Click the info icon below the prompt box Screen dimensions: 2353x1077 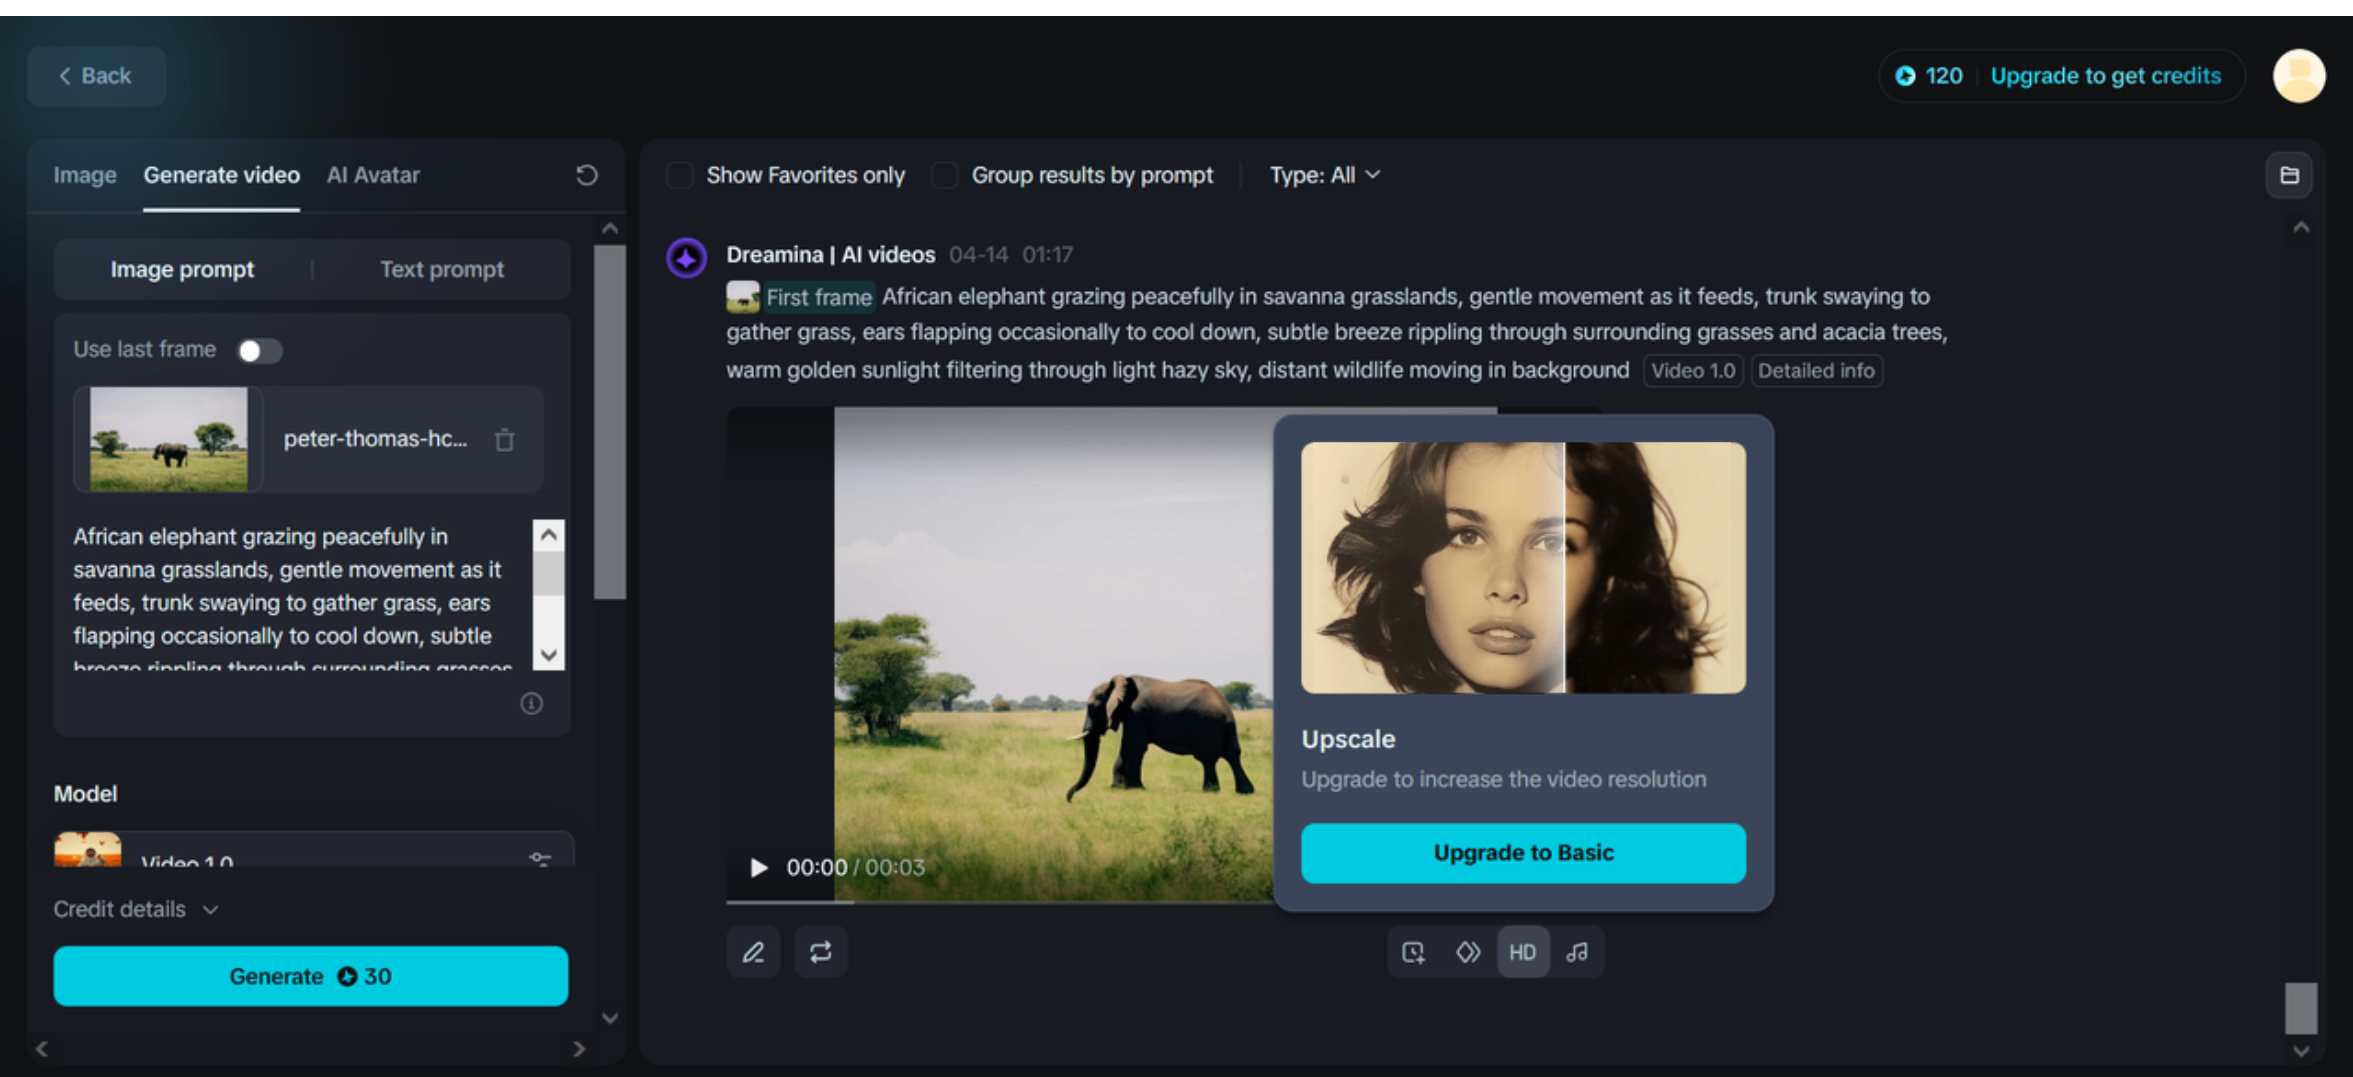[532, 704]
